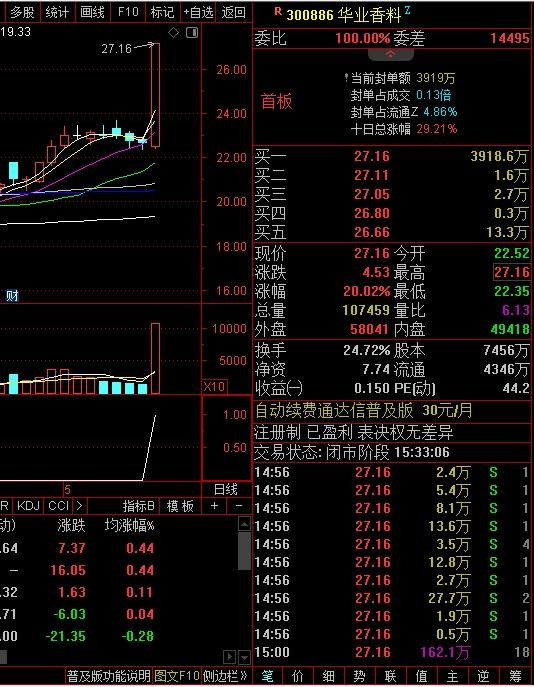Screen dimensions: 534x687
Task: Open 图文F10 link
Action: pyautogui.click(x=177, y=676)
